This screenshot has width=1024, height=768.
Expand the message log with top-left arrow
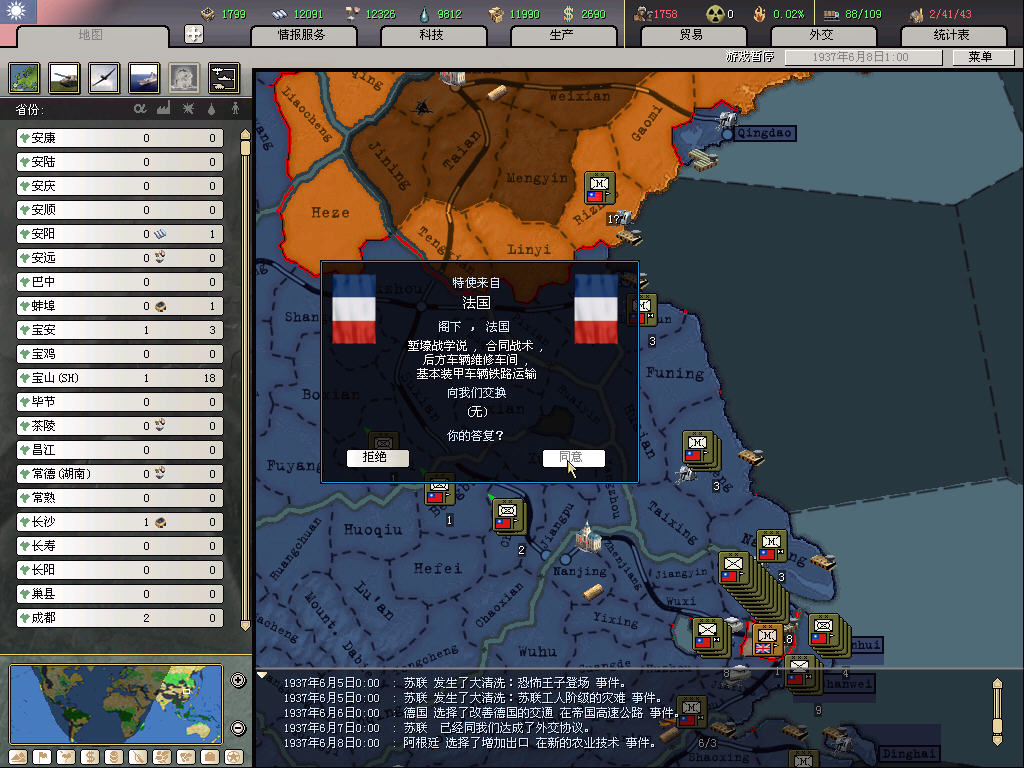point(263,675)
